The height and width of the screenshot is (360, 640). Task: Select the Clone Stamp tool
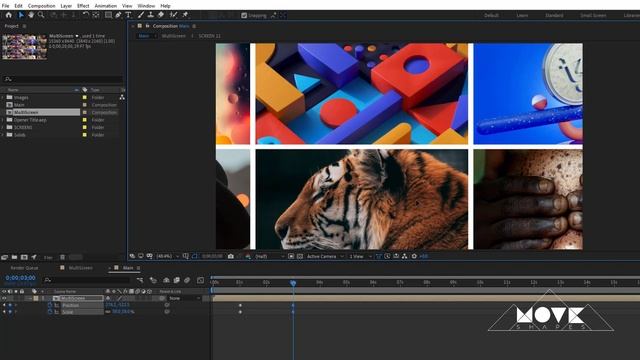(151, 15)
